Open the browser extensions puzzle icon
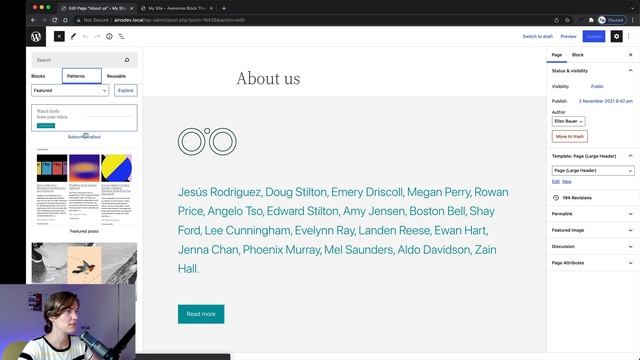The height and width of the screenshot is (360, 640). [591, 20]
